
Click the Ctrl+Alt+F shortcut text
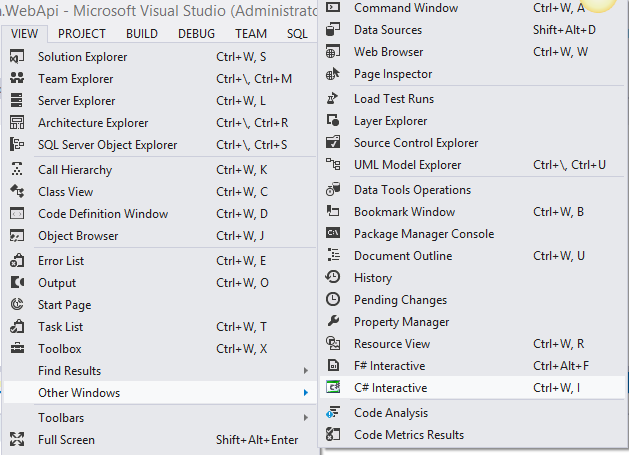[x=561, y=366]
